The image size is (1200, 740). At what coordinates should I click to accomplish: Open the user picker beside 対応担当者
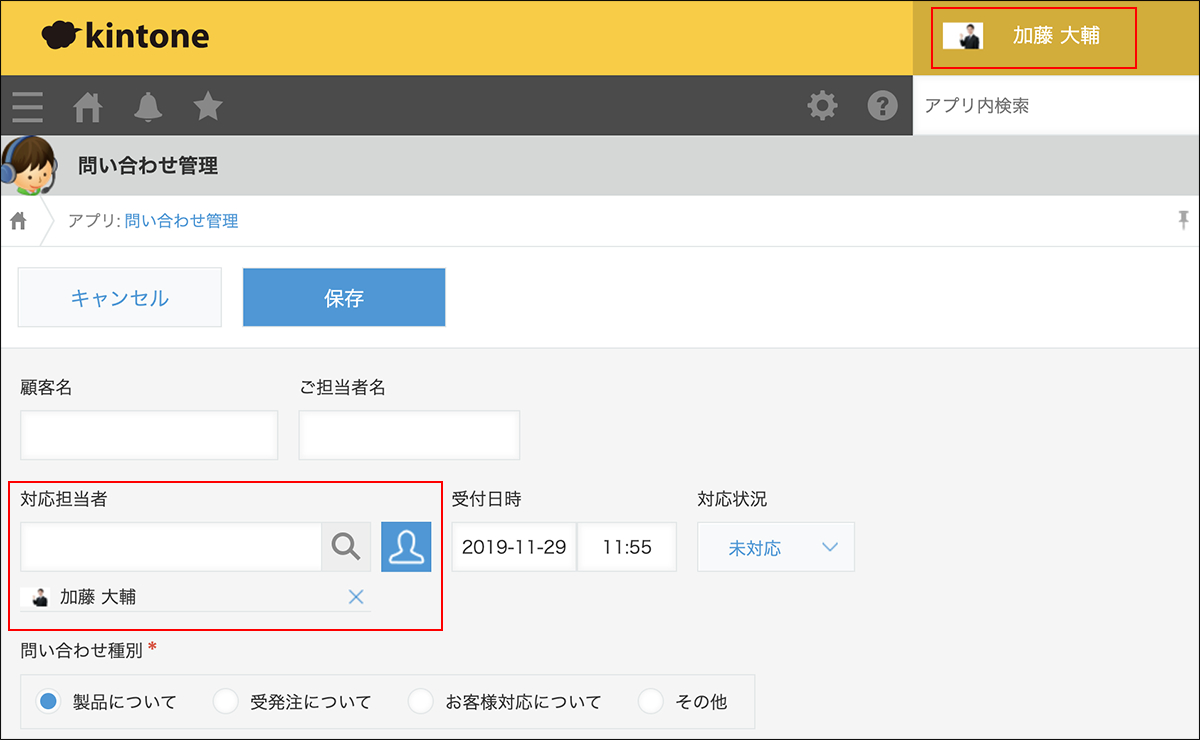[x=406, y=547]
